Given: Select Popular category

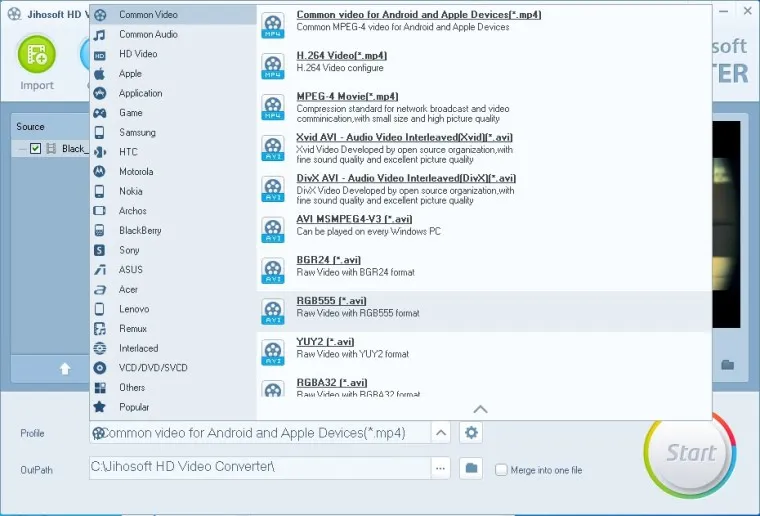Looking at the screenshot, I should (174, 407).
